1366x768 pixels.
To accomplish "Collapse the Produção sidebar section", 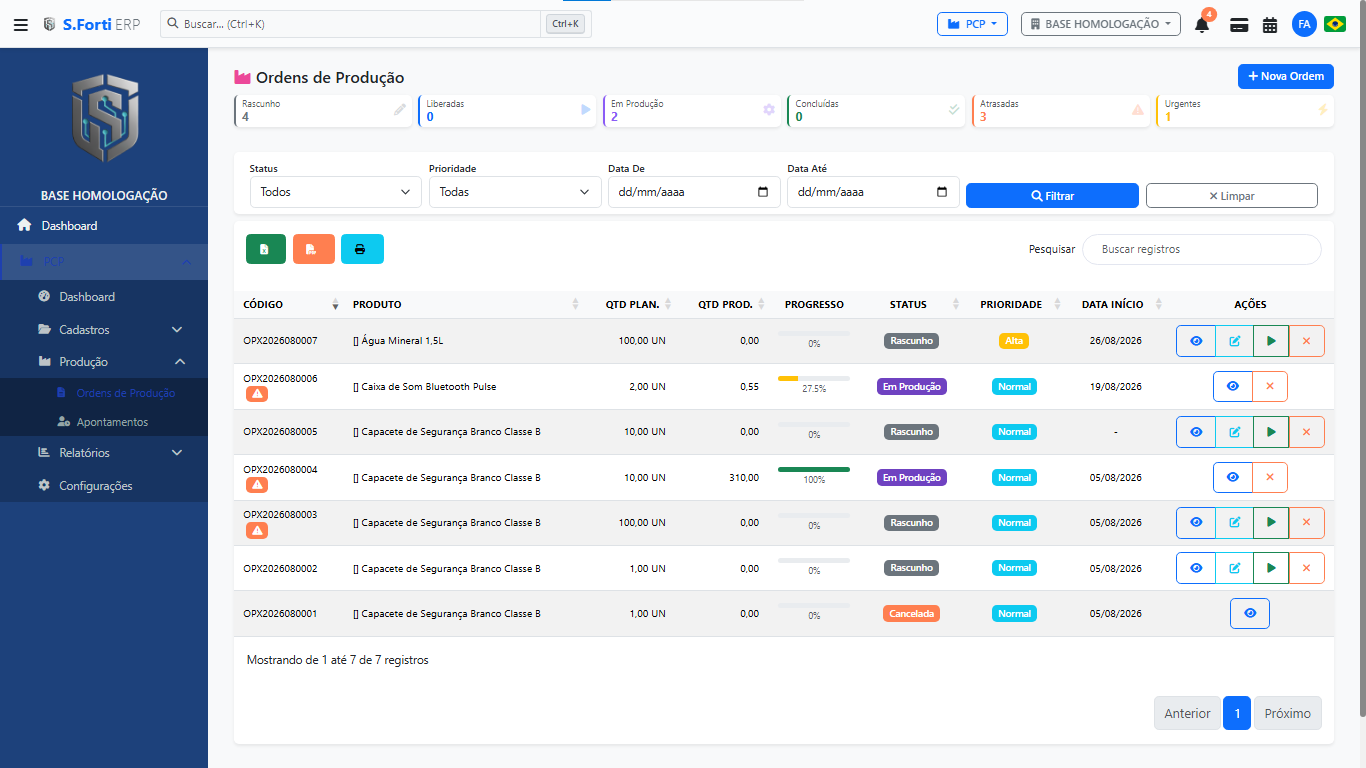I will tap(104, 362).
